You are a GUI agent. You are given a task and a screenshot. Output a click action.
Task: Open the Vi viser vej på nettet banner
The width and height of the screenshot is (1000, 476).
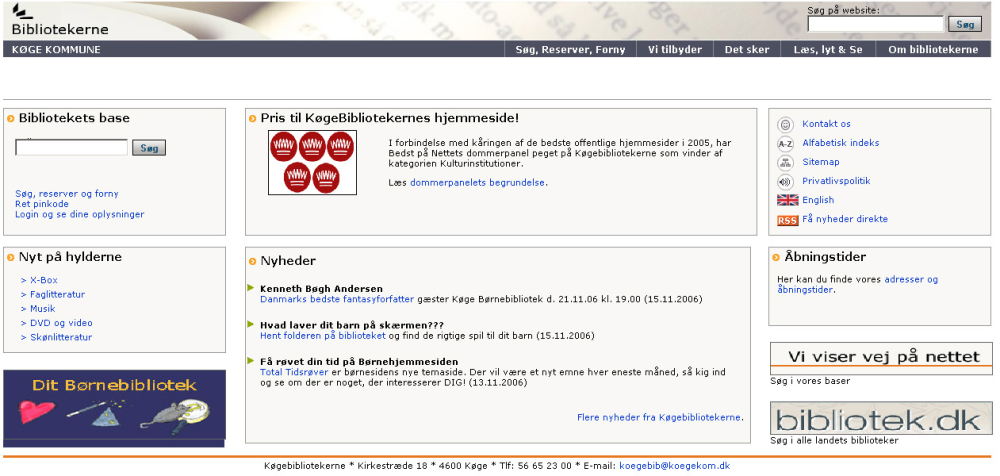point(881,358)
